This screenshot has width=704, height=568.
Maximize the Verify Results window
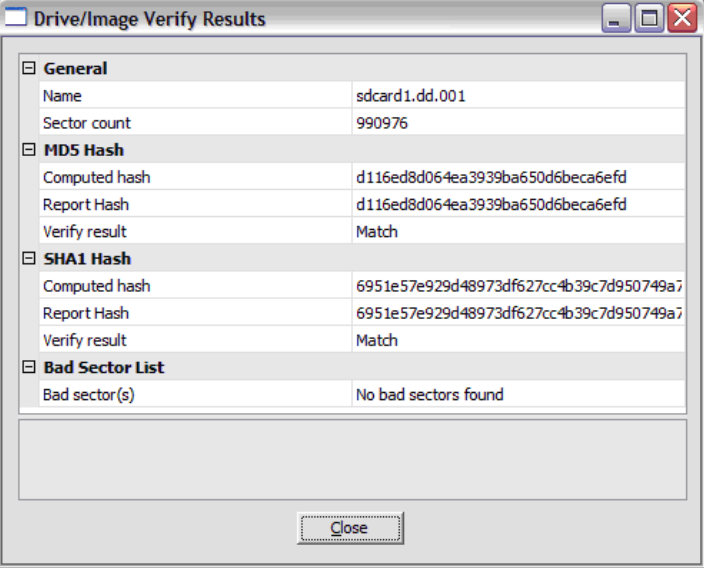pyautogui.click(x=648, y=18)
